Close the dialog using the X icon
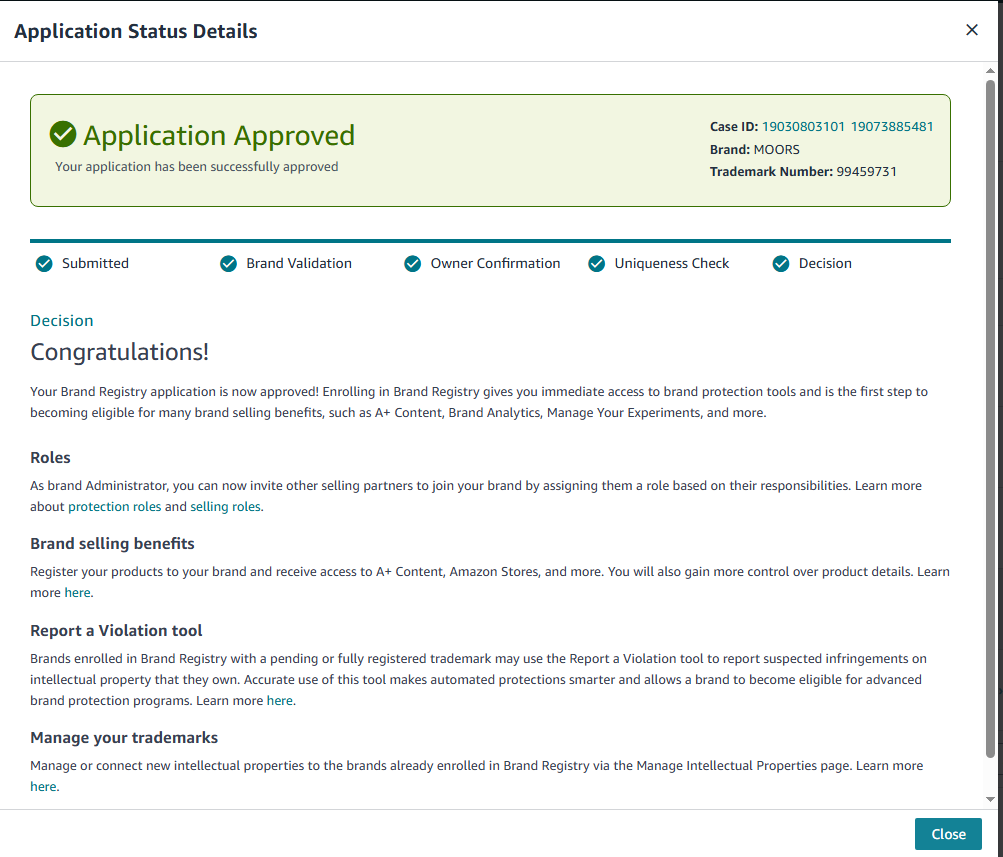Screen dimensions: 1003x857 [x=971, y=30]
